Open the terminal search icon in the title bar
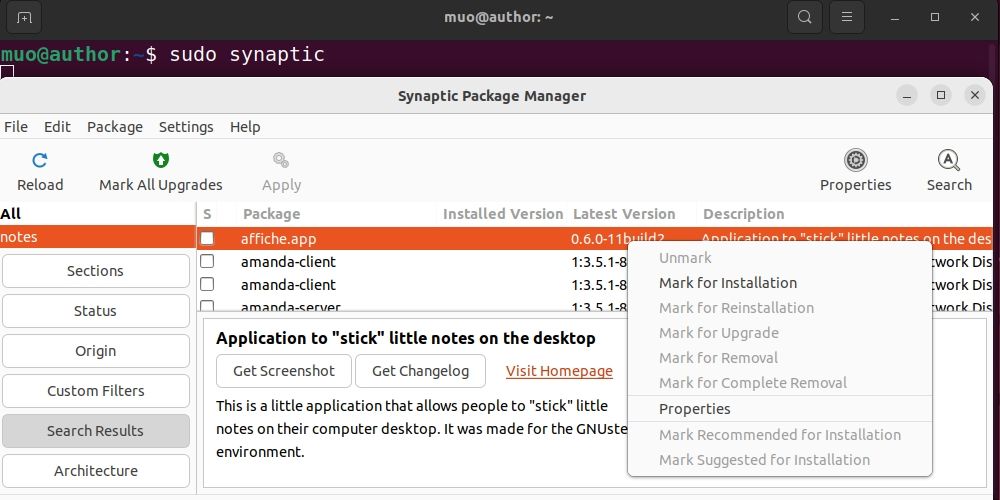This screenshot has width=1000, height=500. pyautogui.click(x=804, y=17)
